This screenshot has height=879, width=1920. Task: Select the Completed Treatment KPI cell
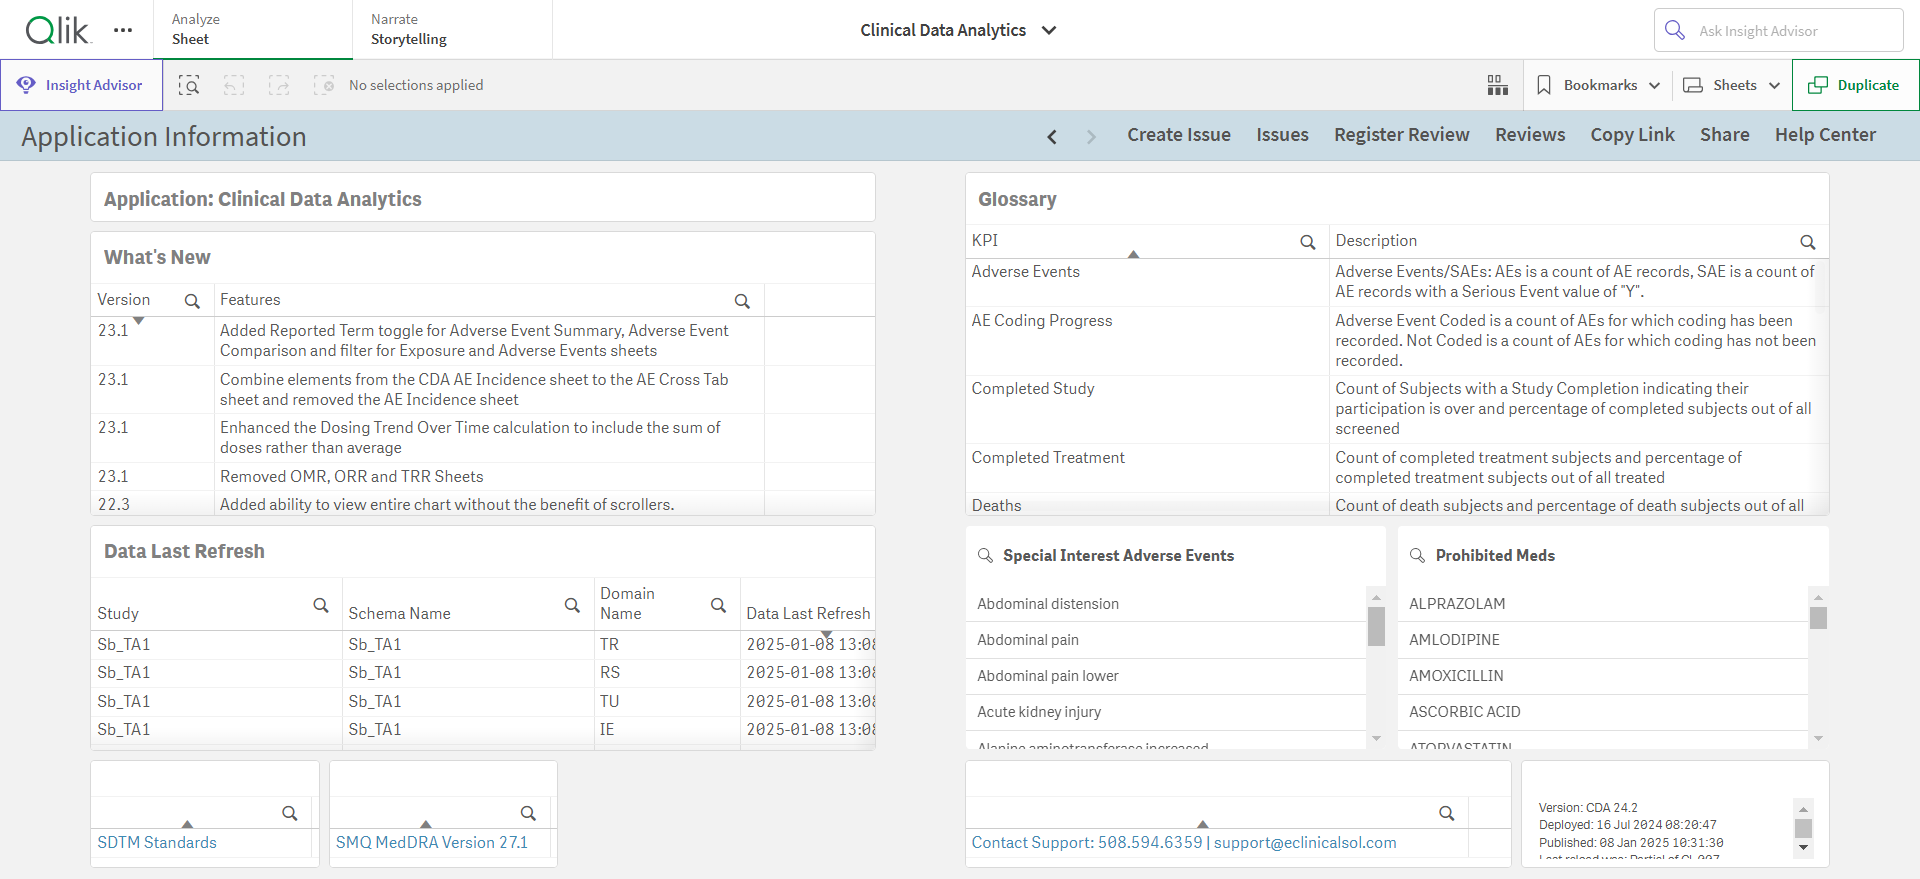tap(1146, 468)
